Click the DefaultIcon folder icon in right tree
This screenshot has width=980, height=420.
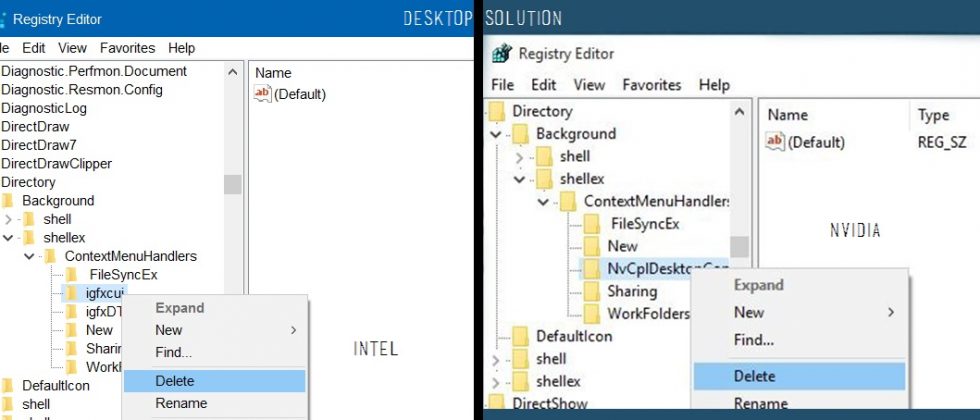(x=521, y=336)
